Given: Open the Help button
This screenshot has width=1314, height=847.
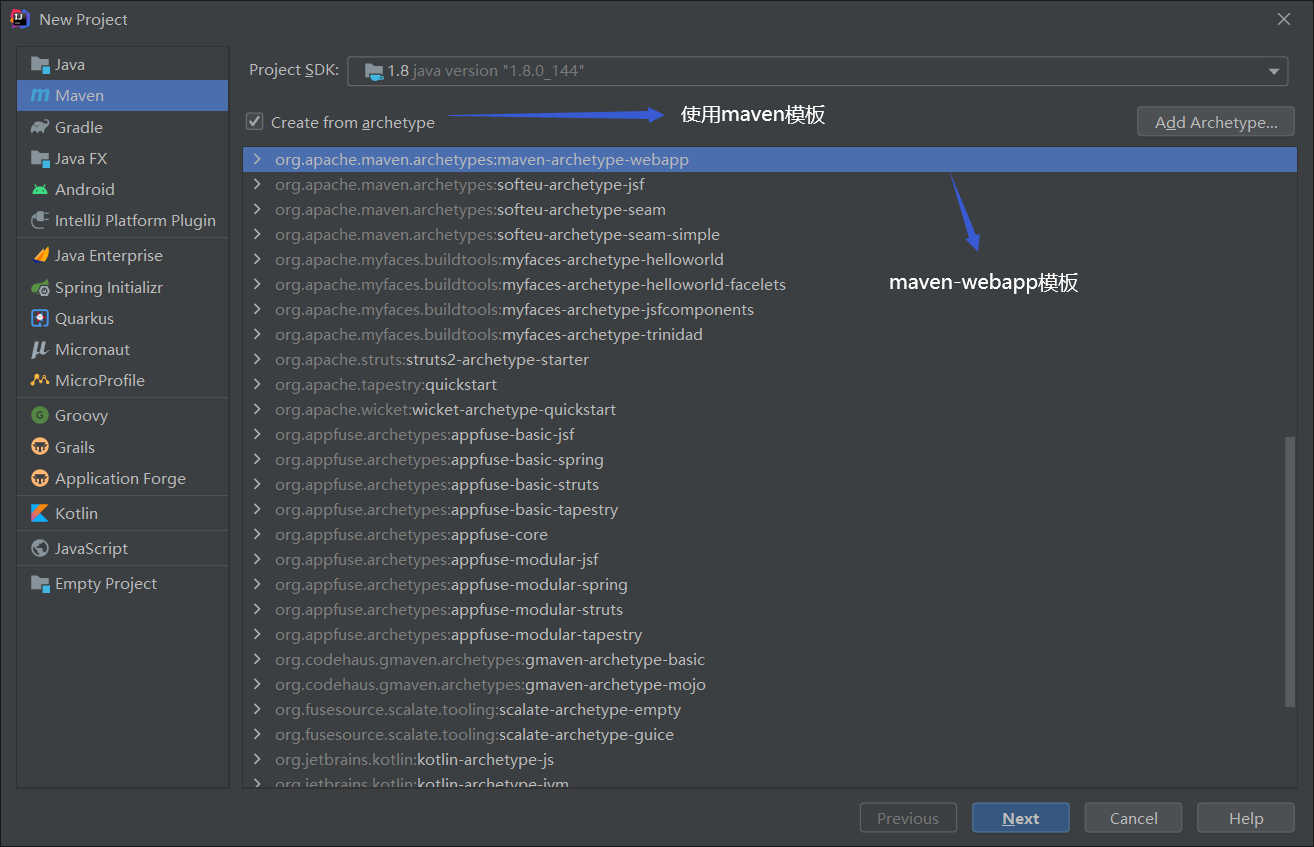Looking at the screenshot, I should pyautogui.click(x=1246, y=818).
